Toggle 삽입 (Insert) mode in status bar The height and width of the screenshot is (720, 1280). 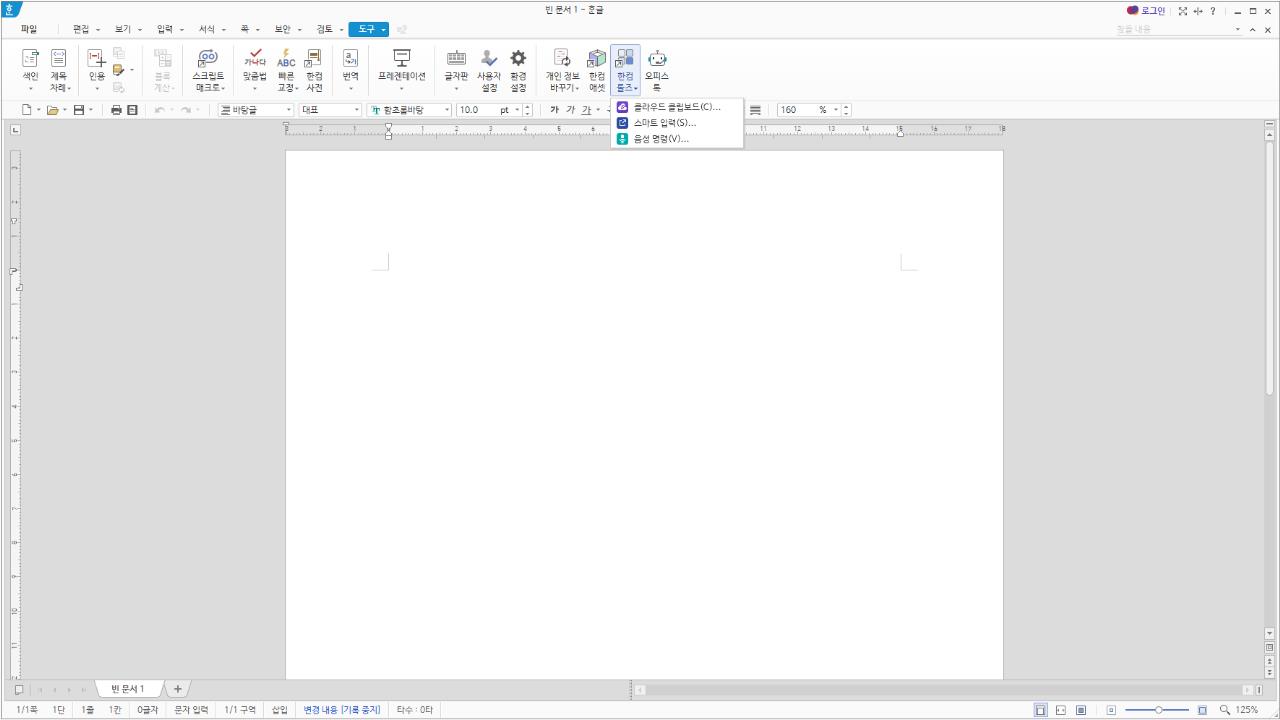tap(280, 710)
